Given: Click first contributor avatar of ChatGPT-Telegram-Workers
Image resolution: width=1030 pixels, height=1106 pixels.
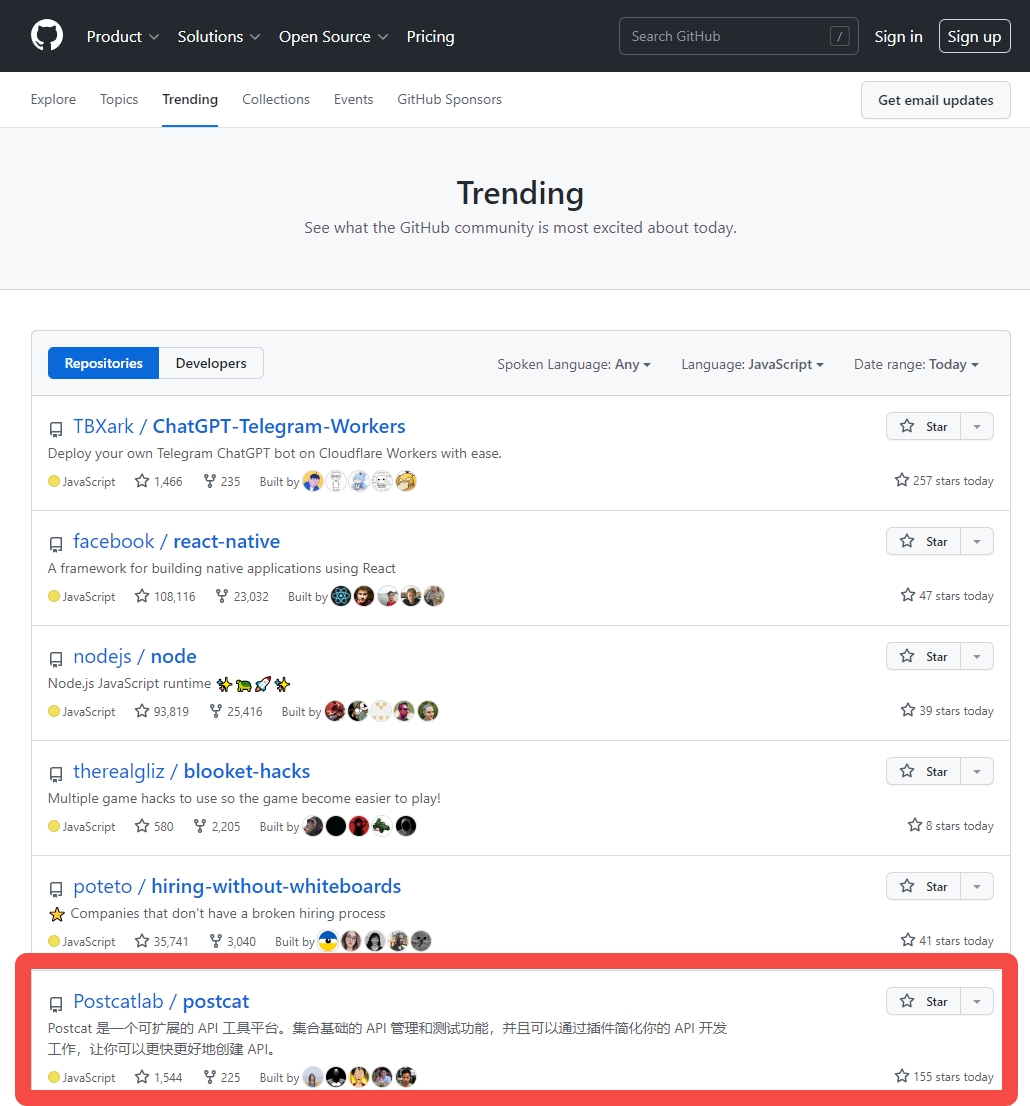Looking at the screenshot, I should click(313, 482).
